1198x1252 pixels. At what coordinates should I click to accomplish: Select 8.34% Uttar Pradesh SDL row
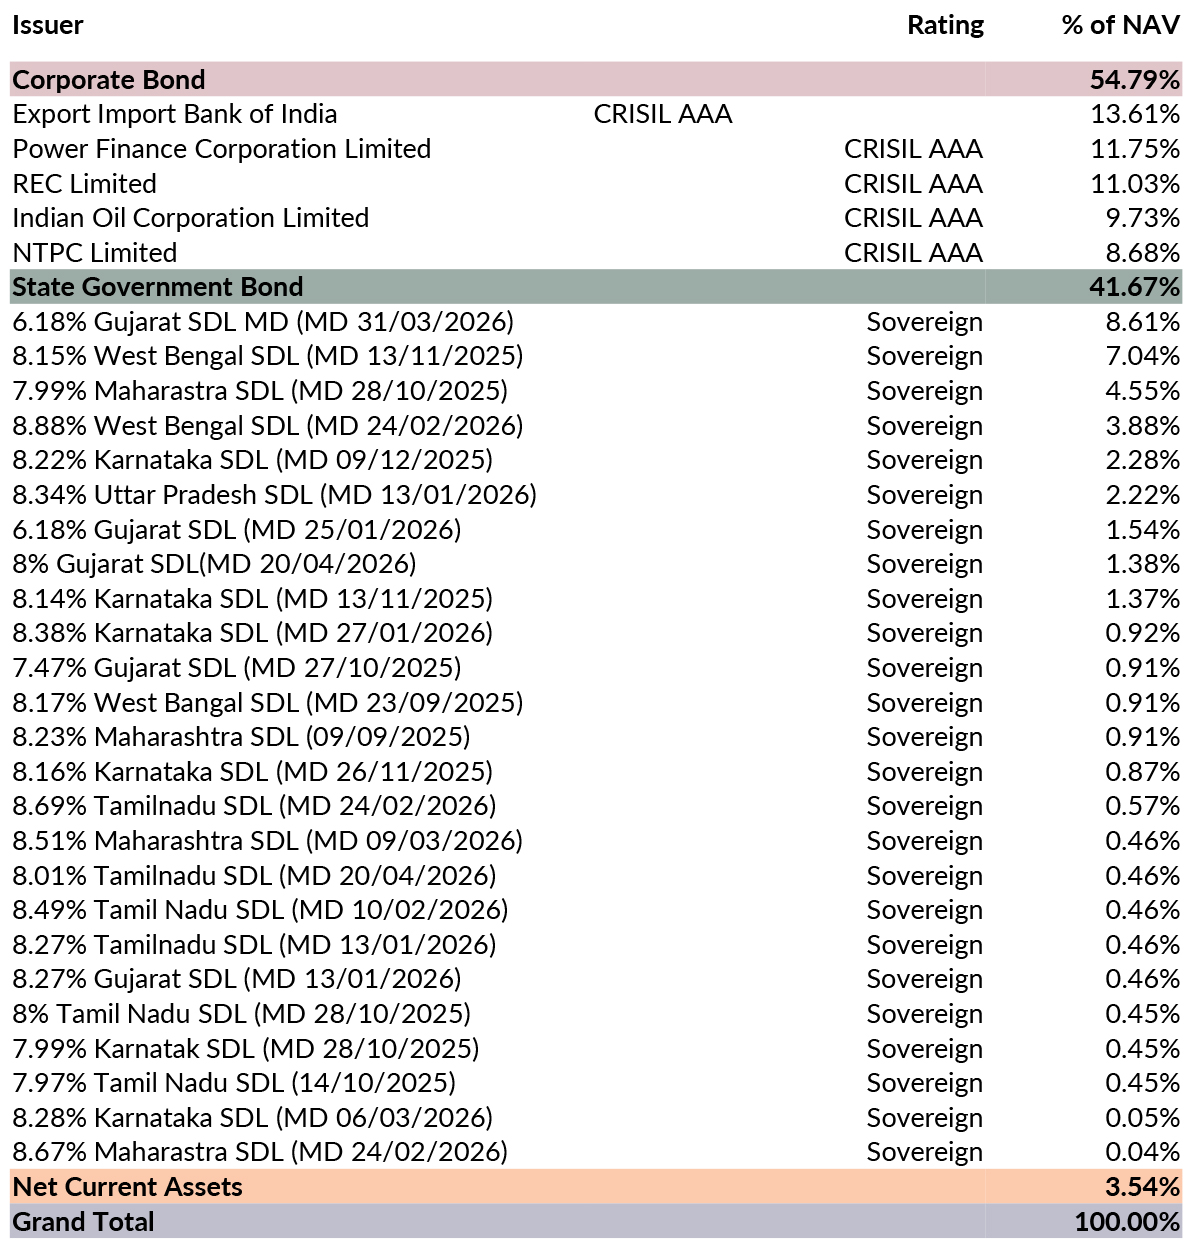coord(274,495)
